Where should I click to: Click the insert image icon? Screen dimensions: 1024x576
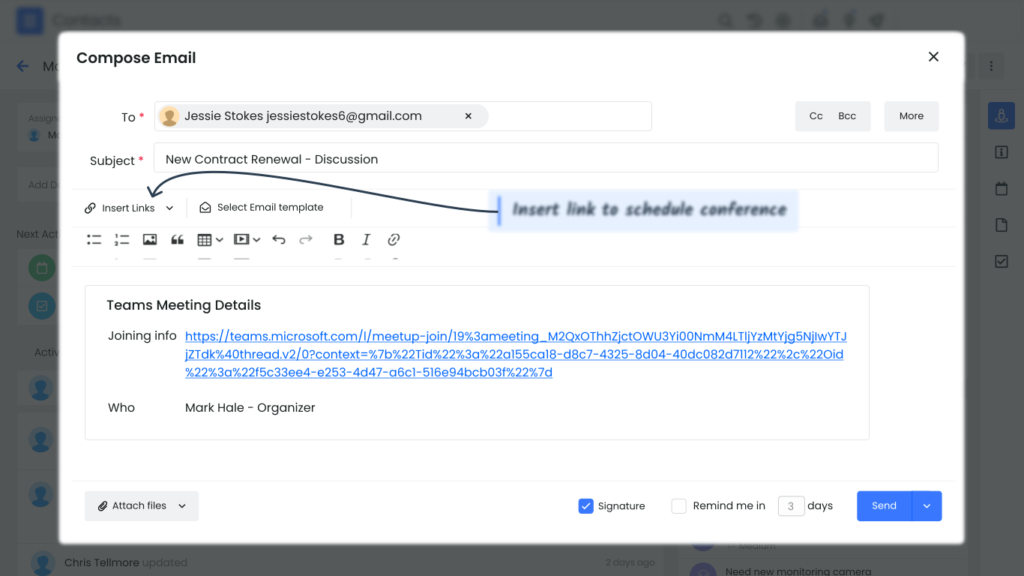point(150,240)
